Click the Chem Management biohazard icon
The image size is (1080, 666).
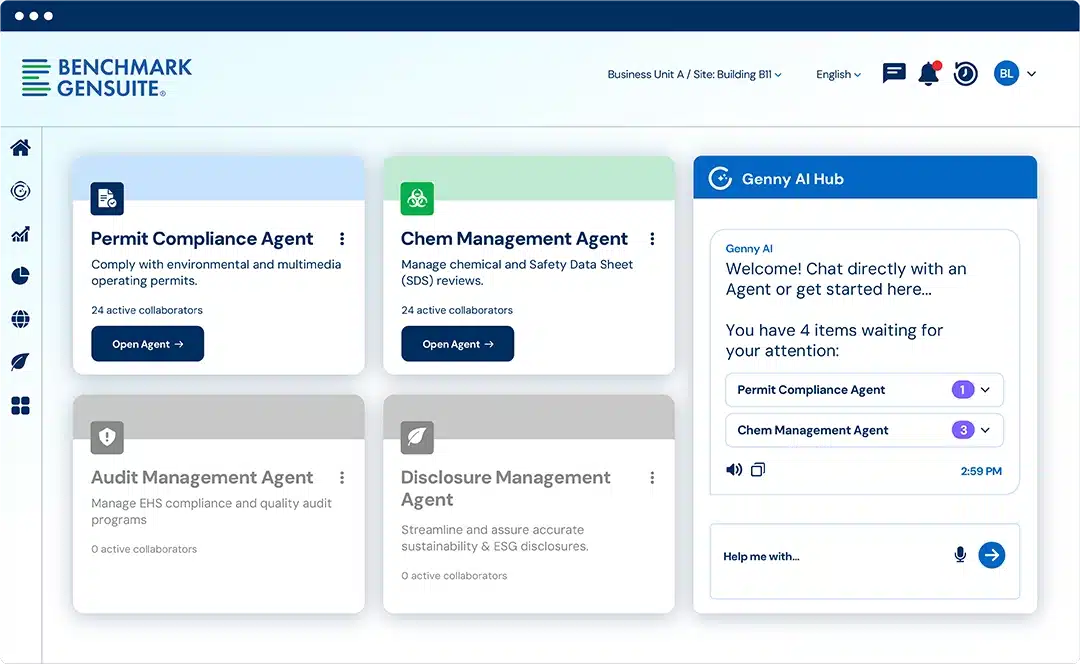tap(417, 199)
